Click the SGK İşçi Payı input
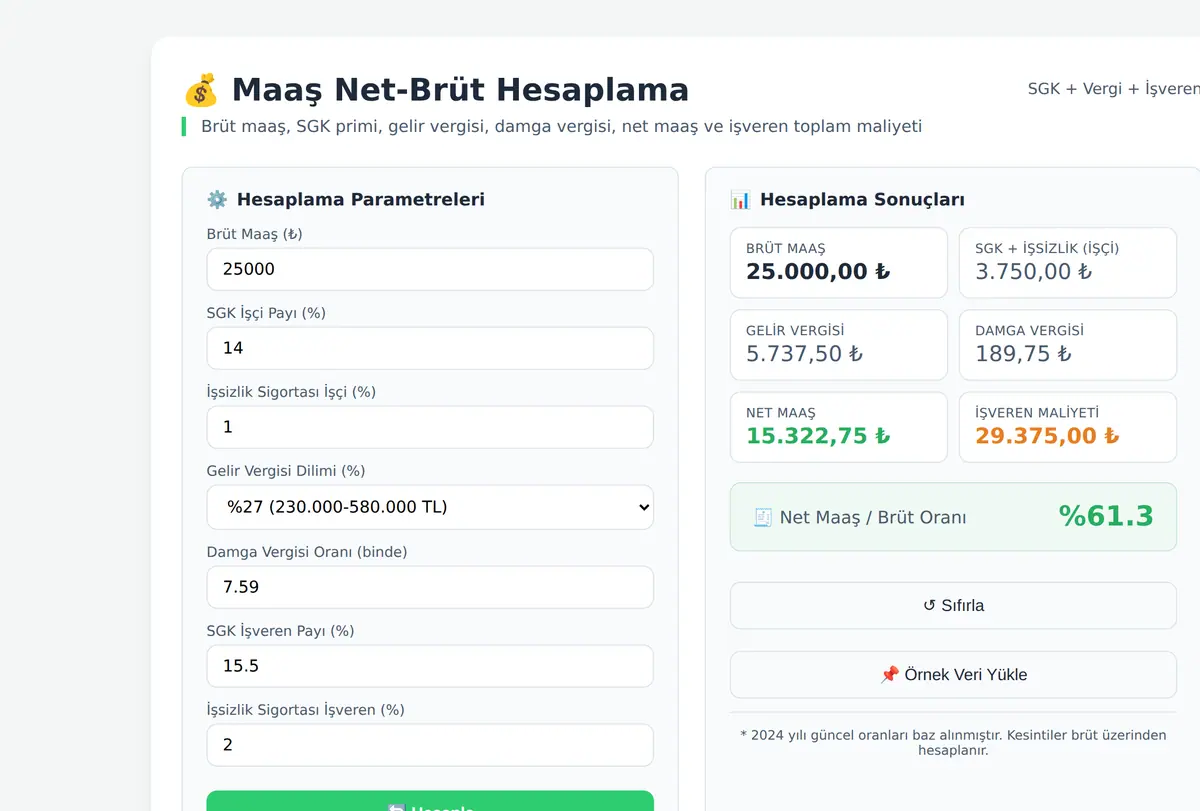This screenshot has height=811, width=1200. (430, 348)
